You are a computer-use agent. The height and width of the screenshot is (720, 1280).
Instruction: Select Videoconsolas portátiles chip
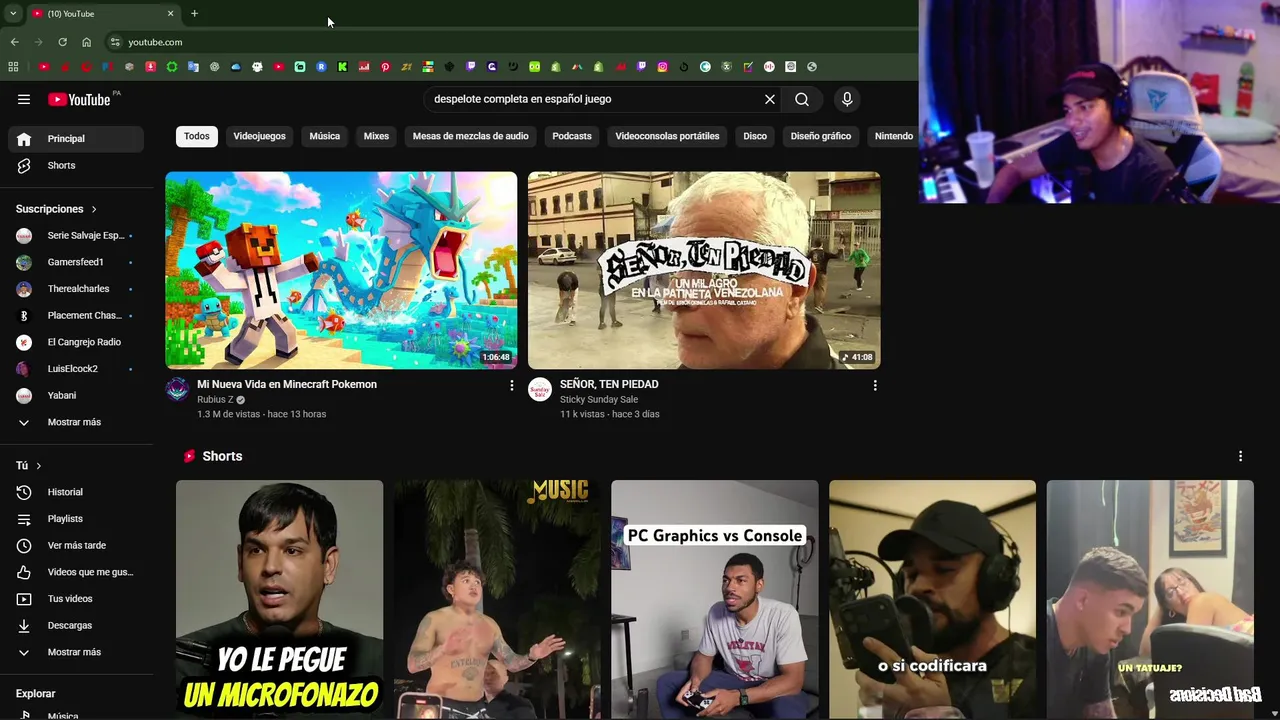667,136
